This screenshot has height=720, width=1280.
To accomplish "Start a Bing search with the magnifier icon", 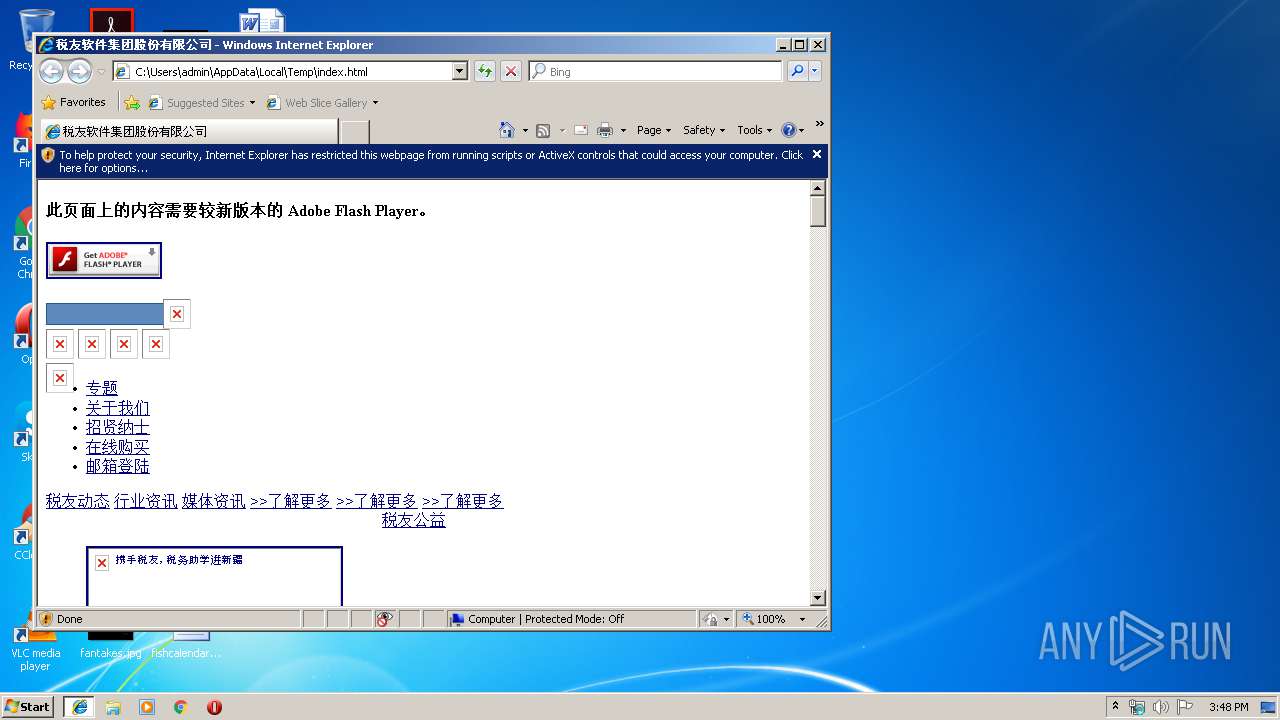I will [797, 71].
